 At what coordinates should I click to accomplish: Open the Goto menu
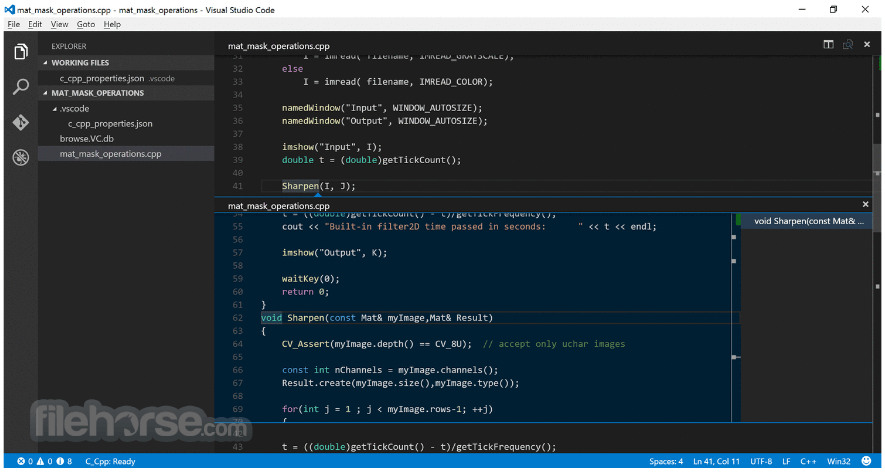[86, 24]
